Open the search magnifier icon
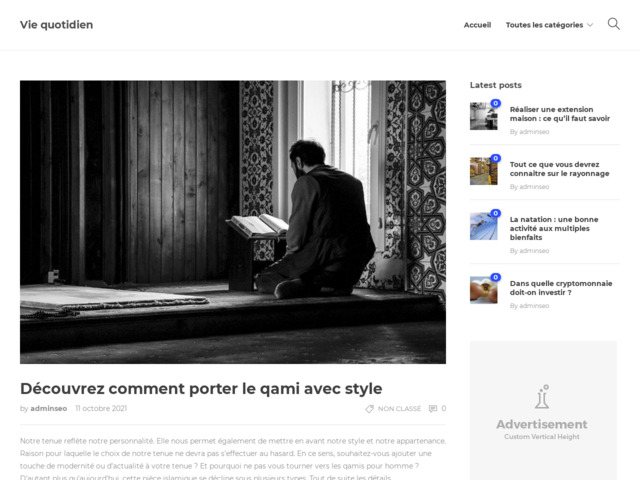The height and width of the screenshot is (480, 640). 613,24
